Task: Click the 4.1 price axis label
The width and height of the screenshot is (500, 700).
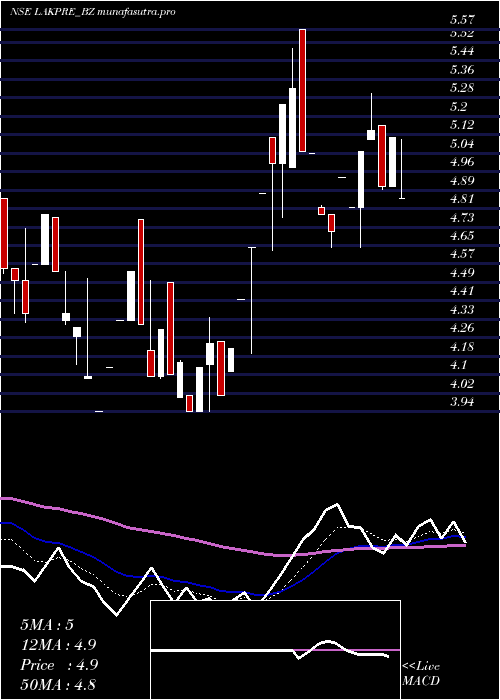Action: (x=458, y=365)
